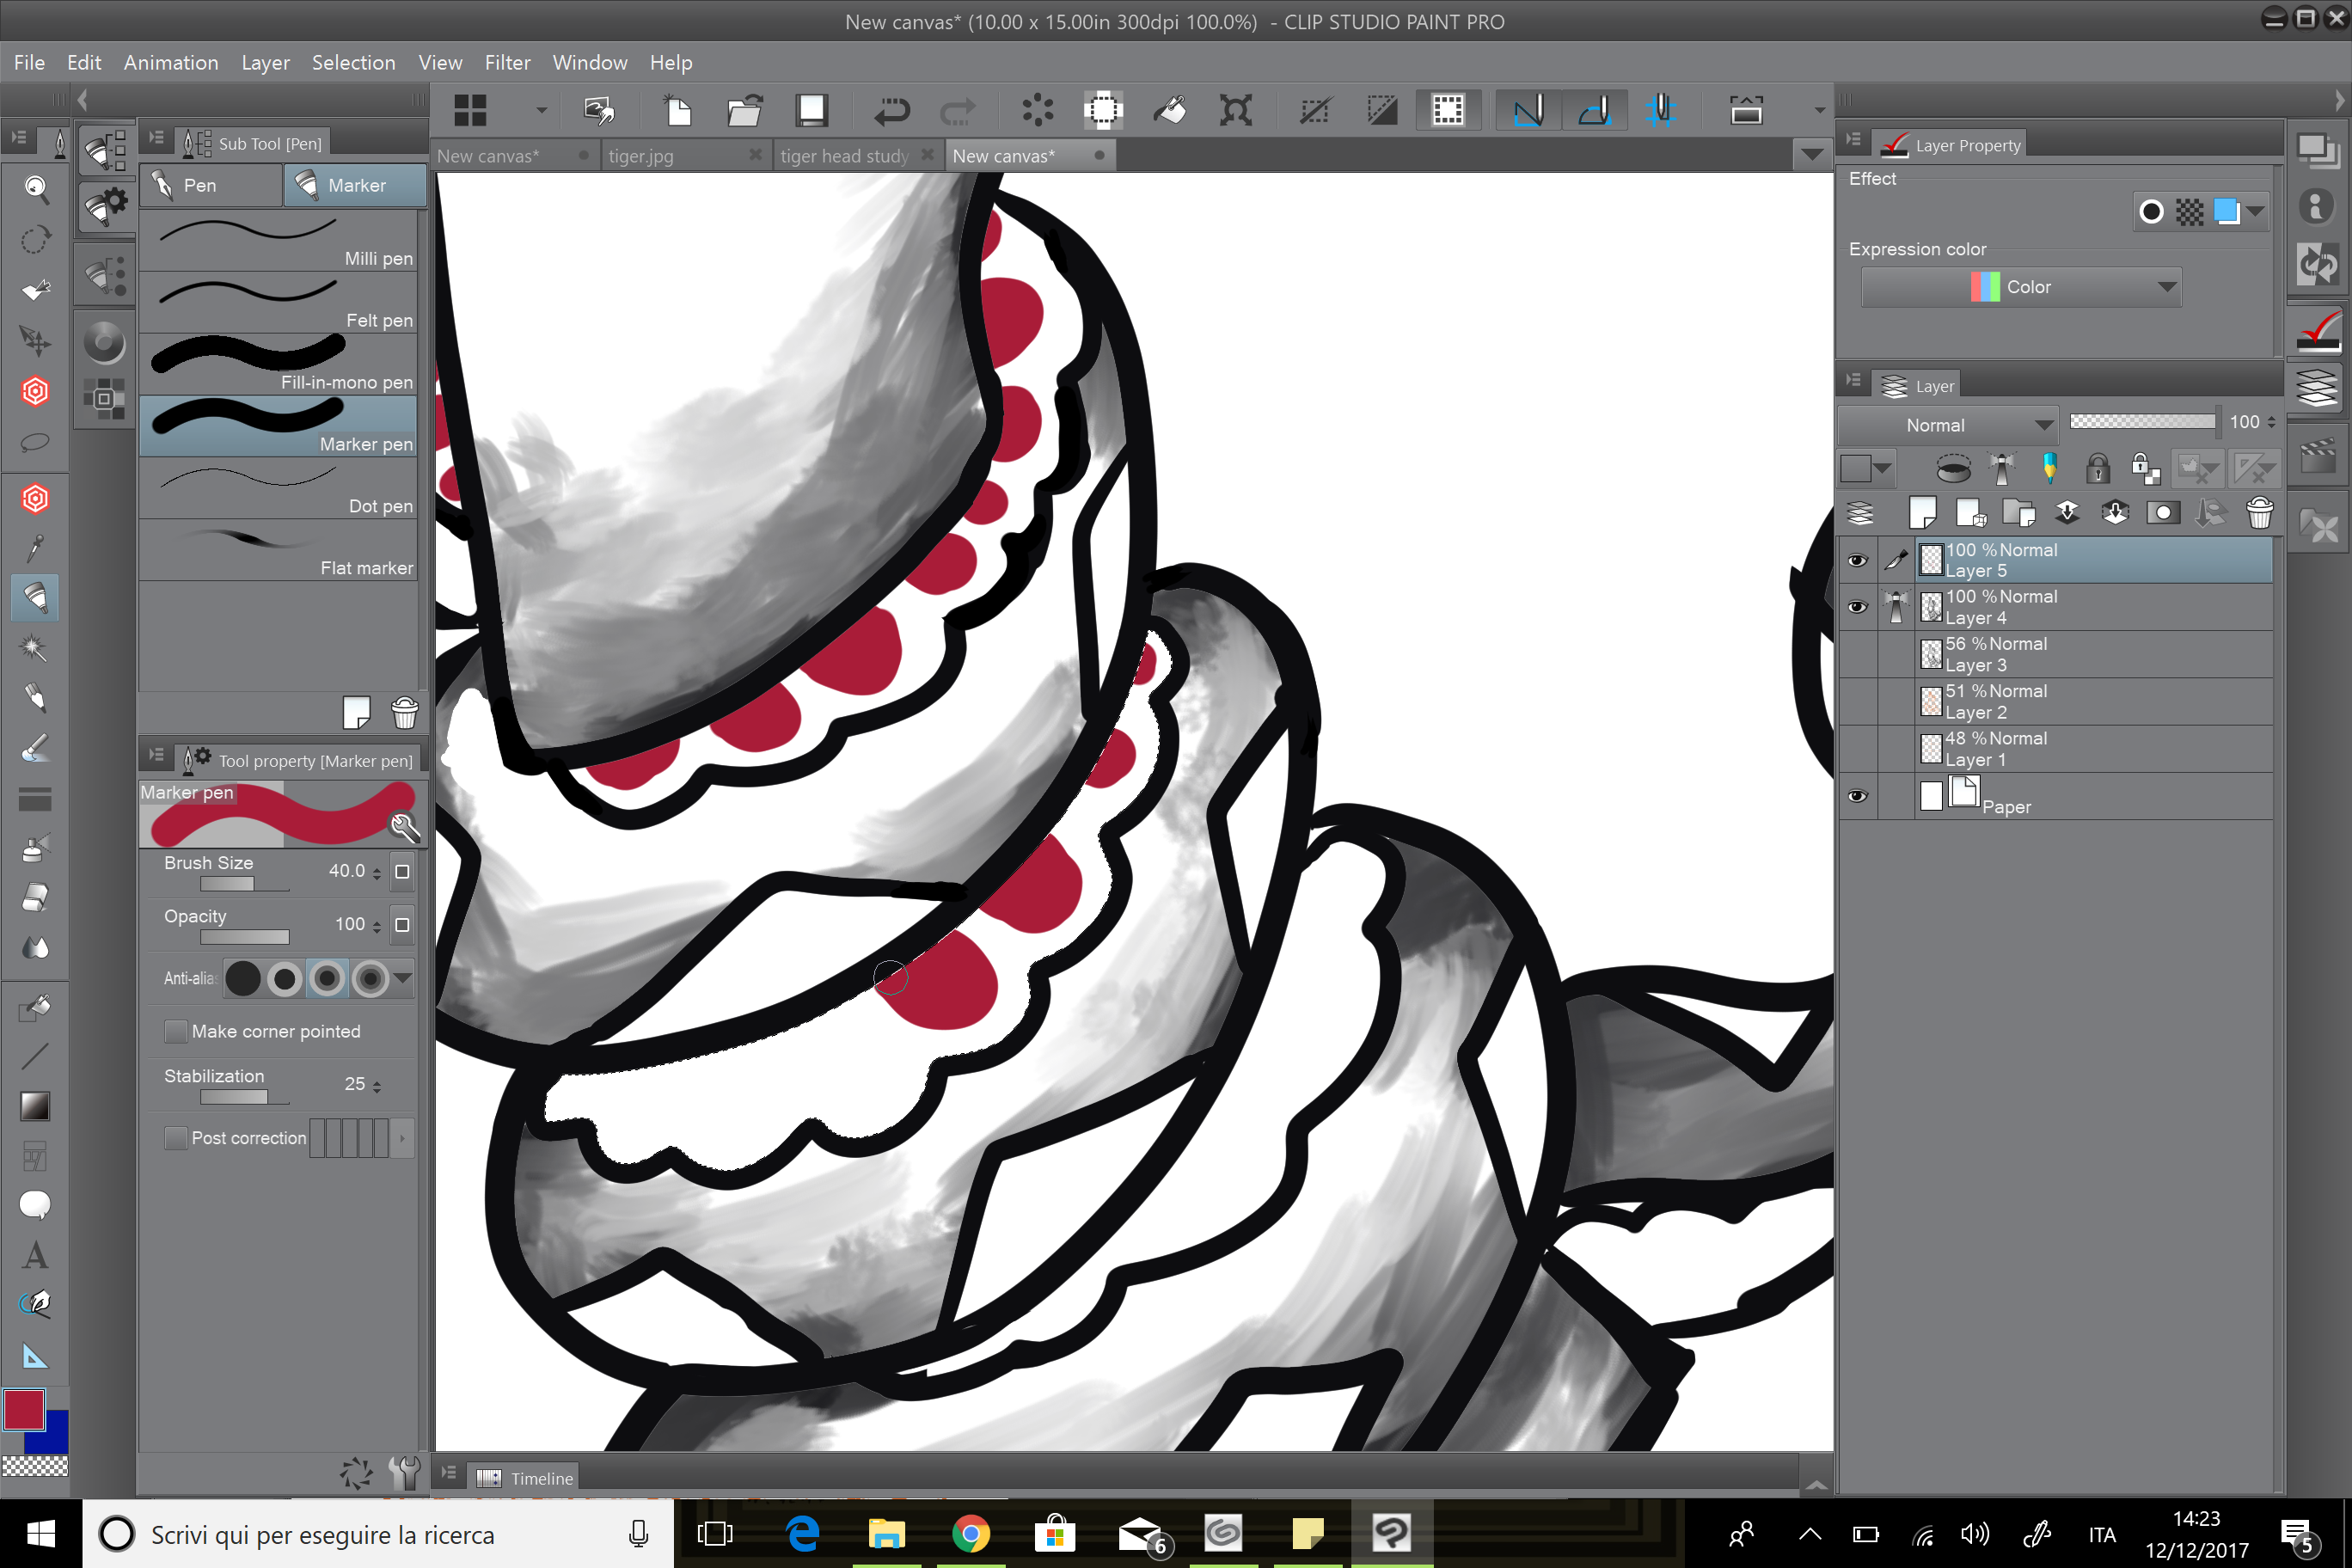
Task: Enable Make corner pointed checkbox
Action: (176, 1031)
